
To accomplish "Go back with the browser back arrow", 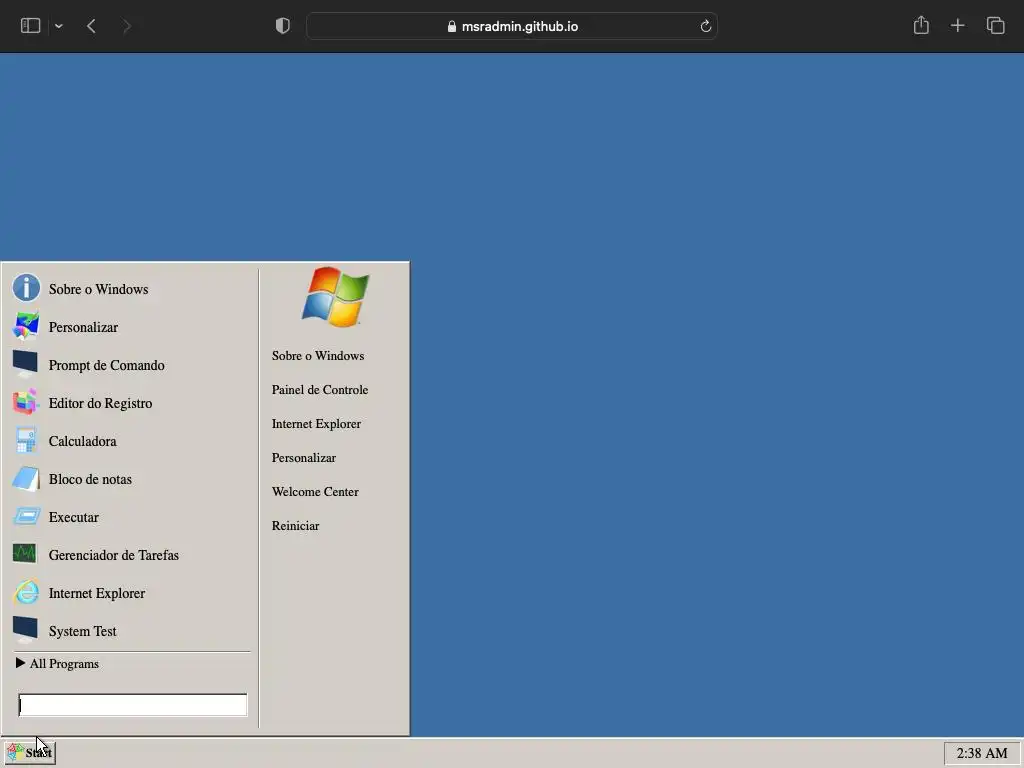I will click(91, 26).
